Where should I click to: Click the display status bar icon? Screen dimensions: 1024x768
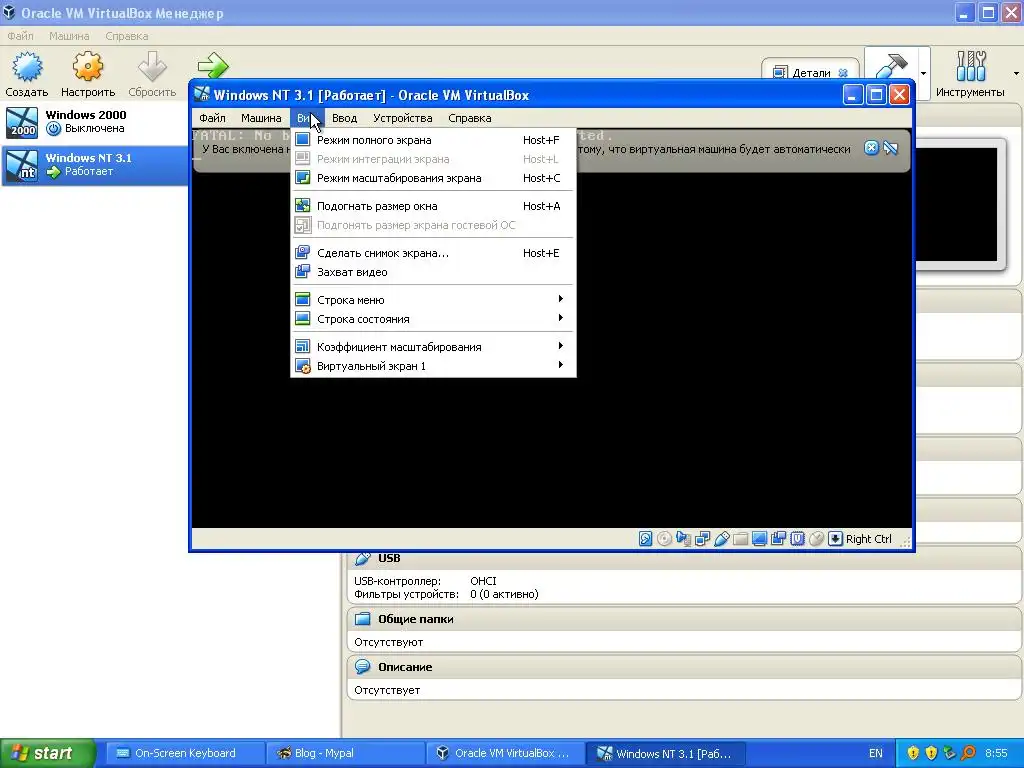pyautogui.click(x=759, y=539)
